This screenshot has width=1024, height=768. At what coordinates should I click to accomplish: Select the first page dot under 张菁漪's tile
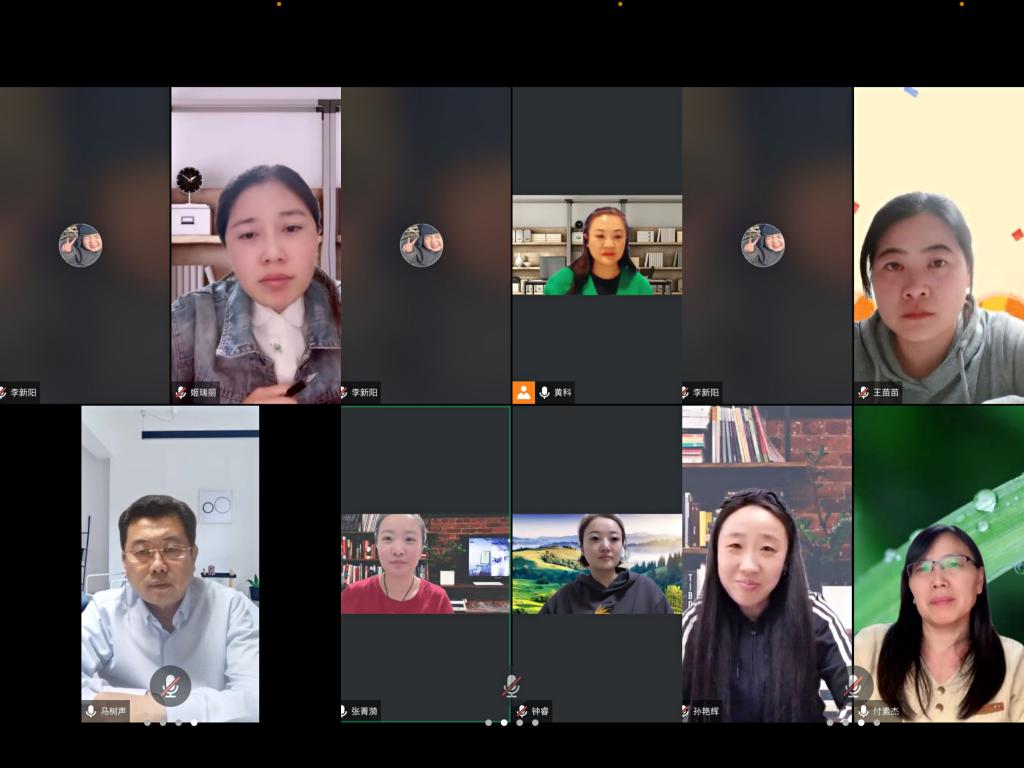(x=488, y=723)
